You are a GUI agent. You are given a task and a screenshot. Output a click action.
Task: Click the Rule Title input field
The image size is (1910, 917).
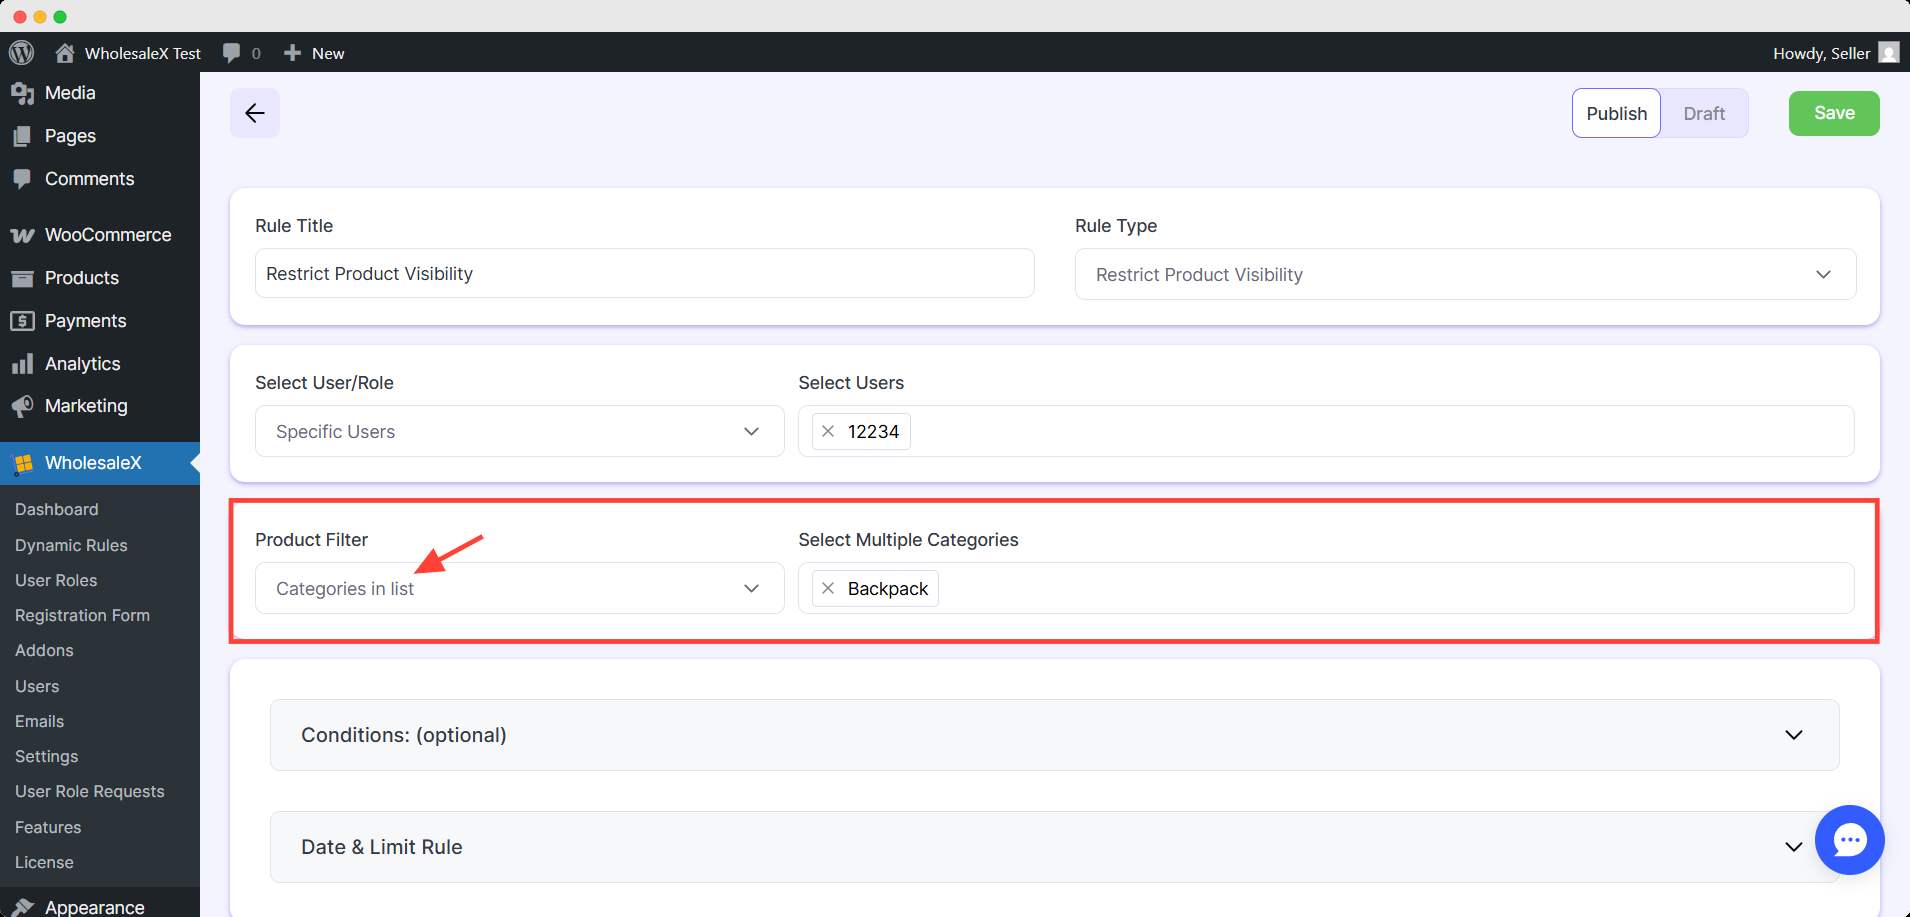(645, 273)
